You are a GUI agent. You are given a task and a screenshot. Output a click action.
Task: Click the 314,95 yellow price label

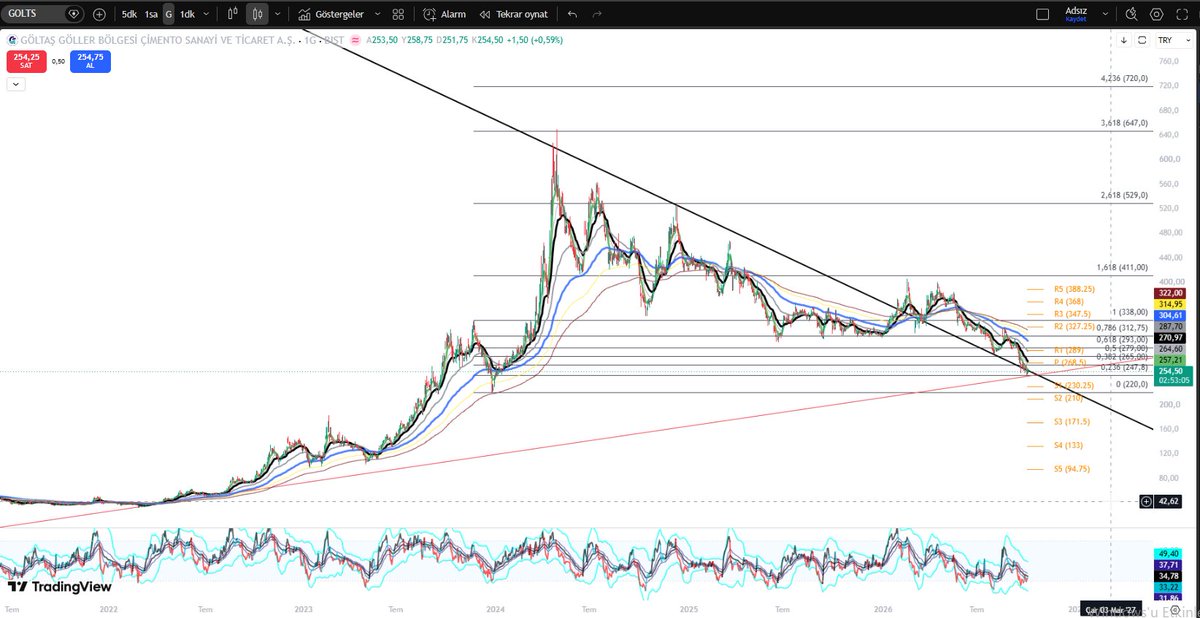pos(1169,303)
